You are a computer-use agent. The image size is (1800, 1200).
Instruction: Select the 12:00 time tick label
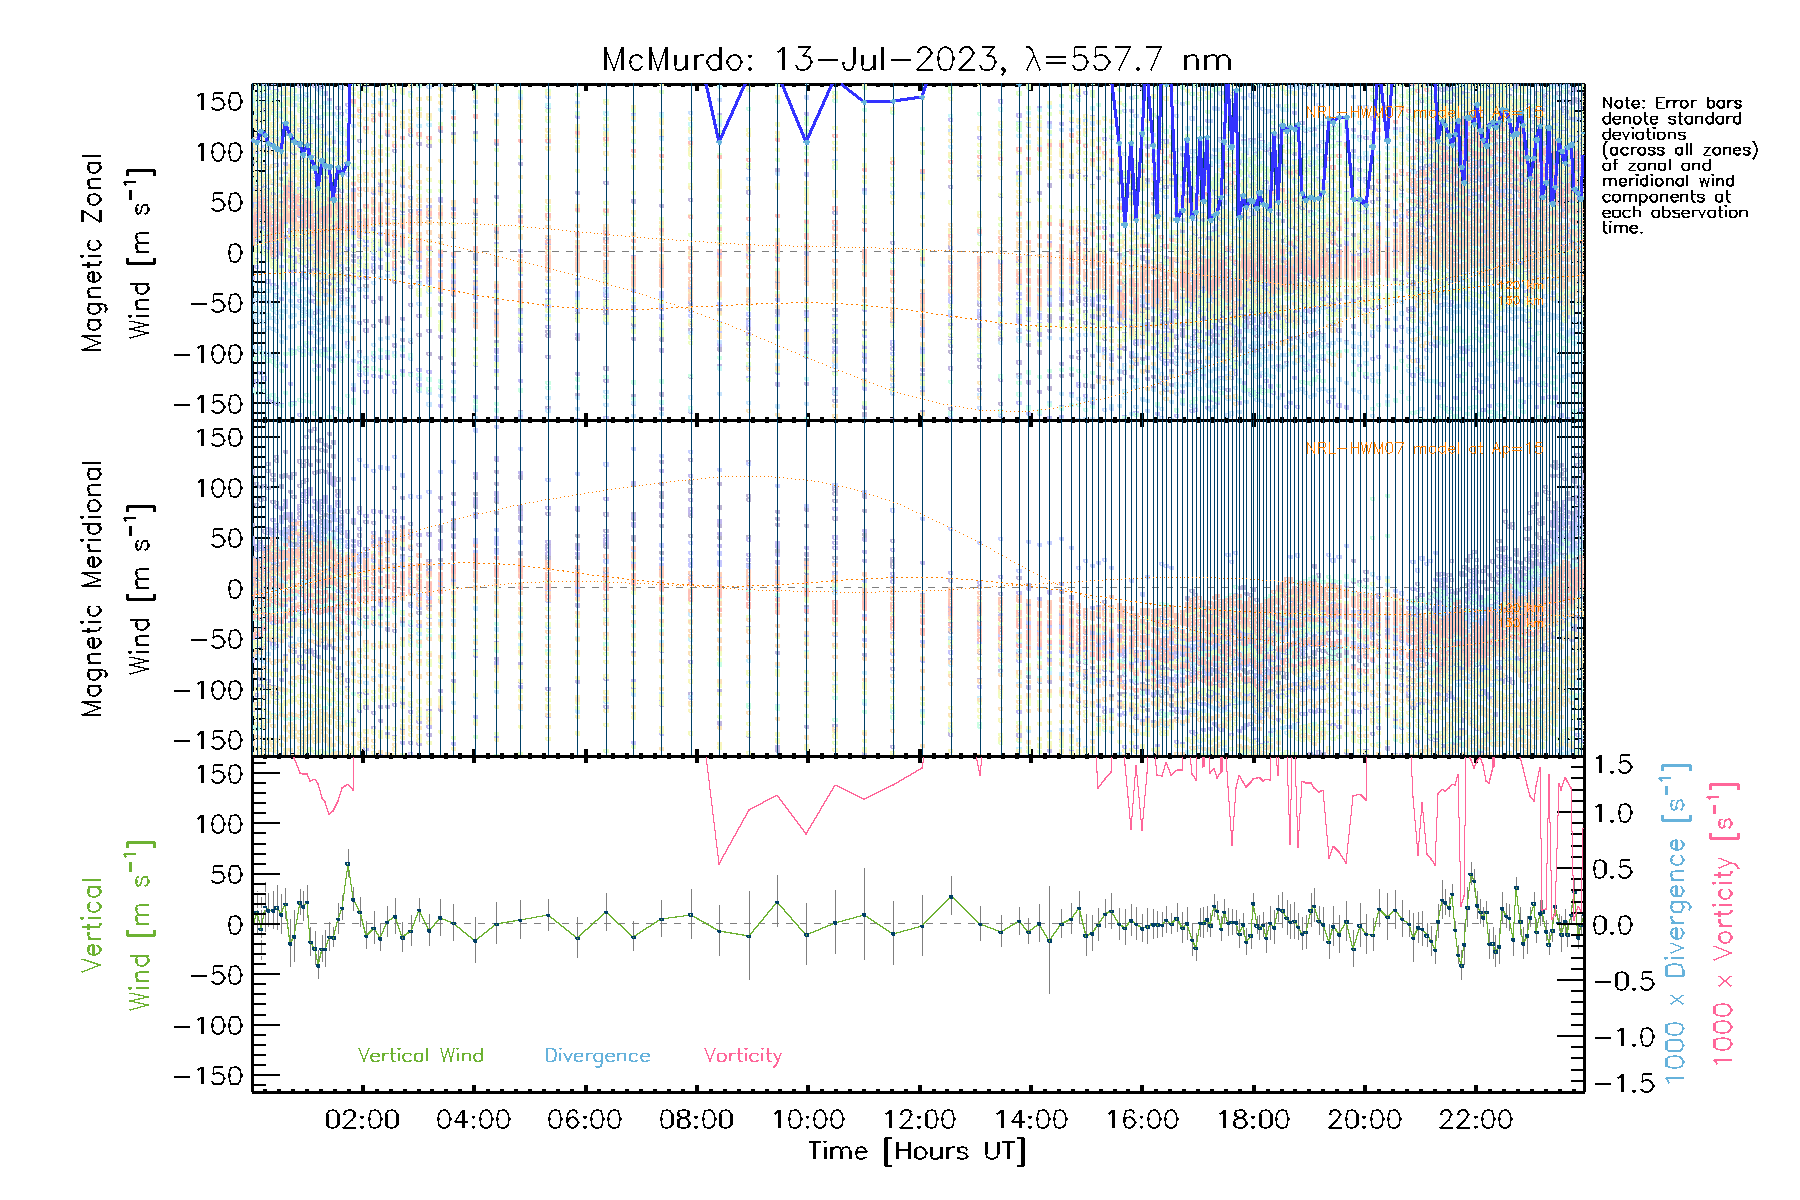click(919, 1120)
